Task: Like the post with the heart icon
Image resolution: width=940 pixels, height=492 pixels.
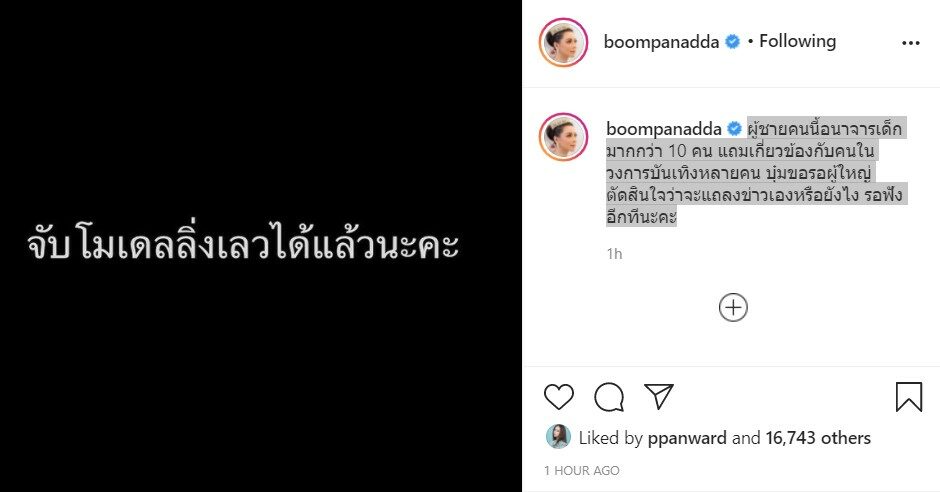Action: pos(559,397)
